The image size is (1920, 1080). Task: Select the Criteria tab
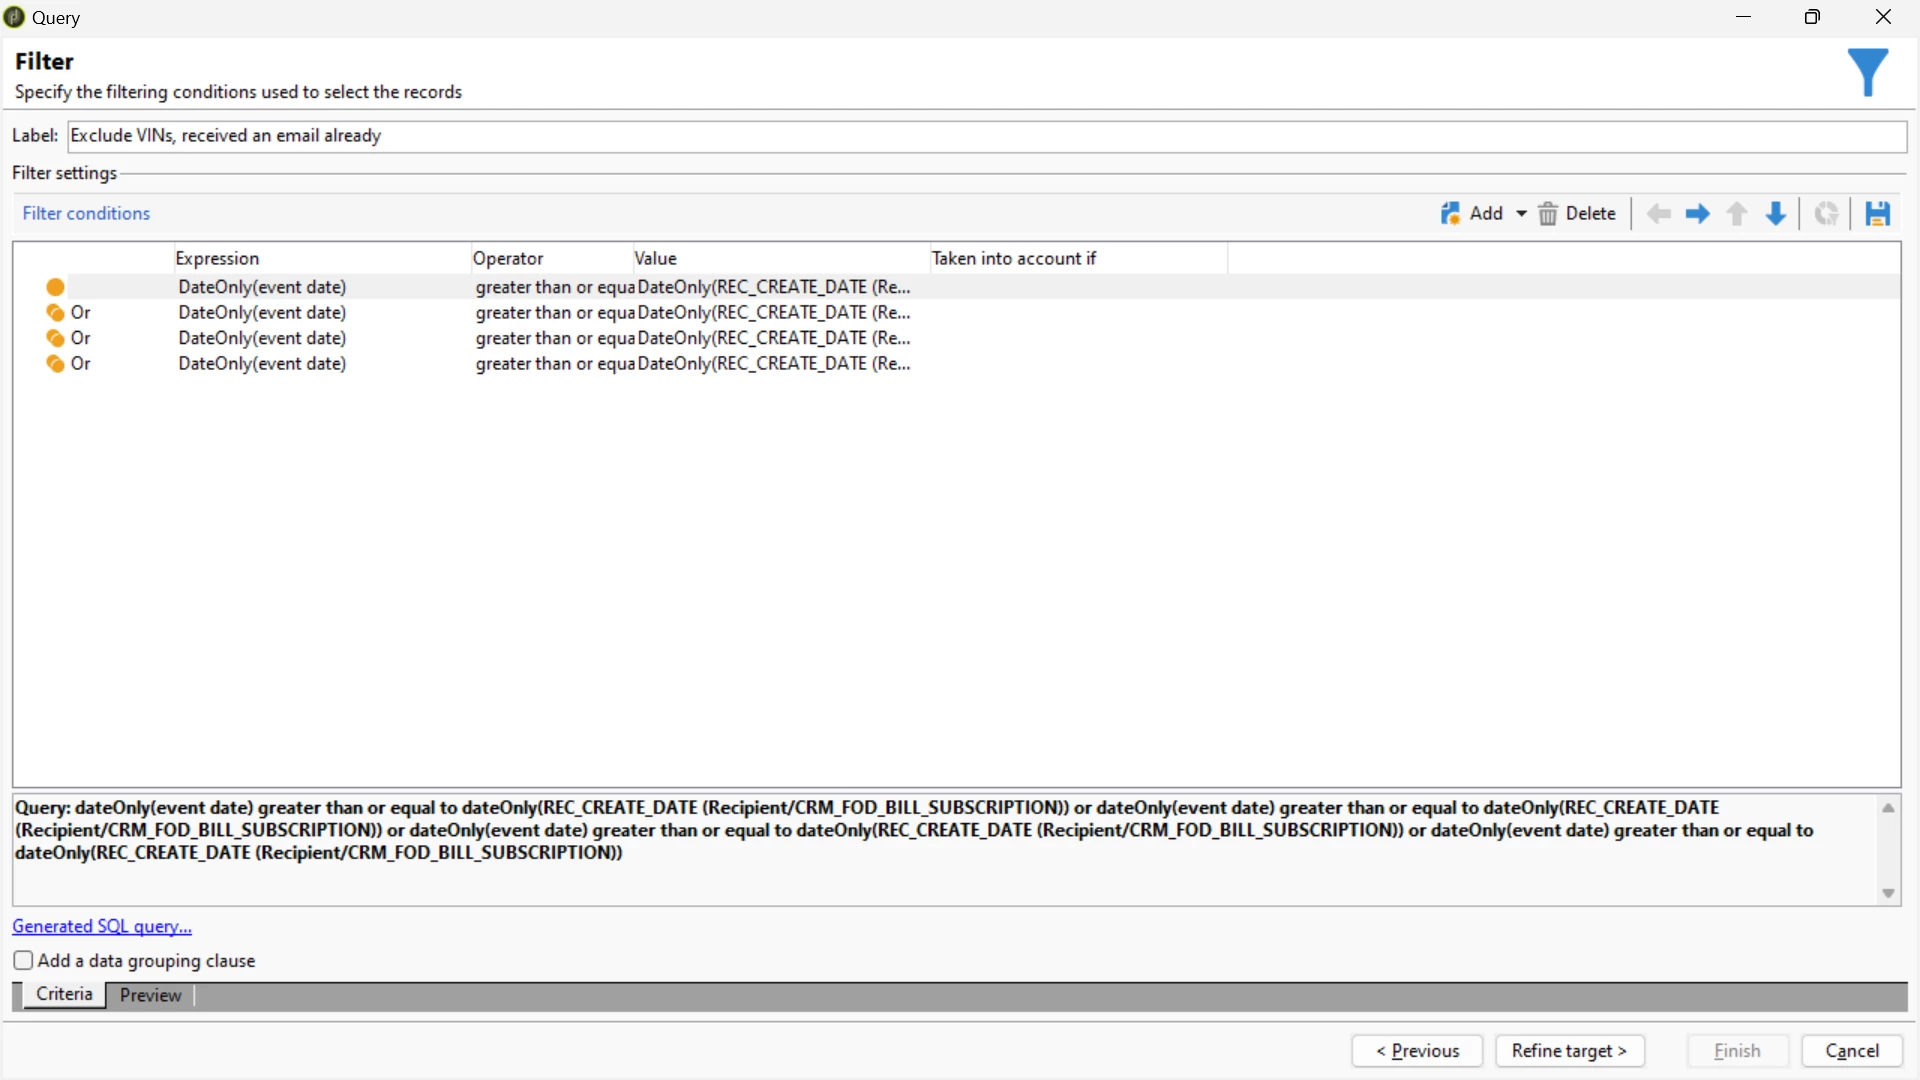pyautogui.click(x=64, y=994)
